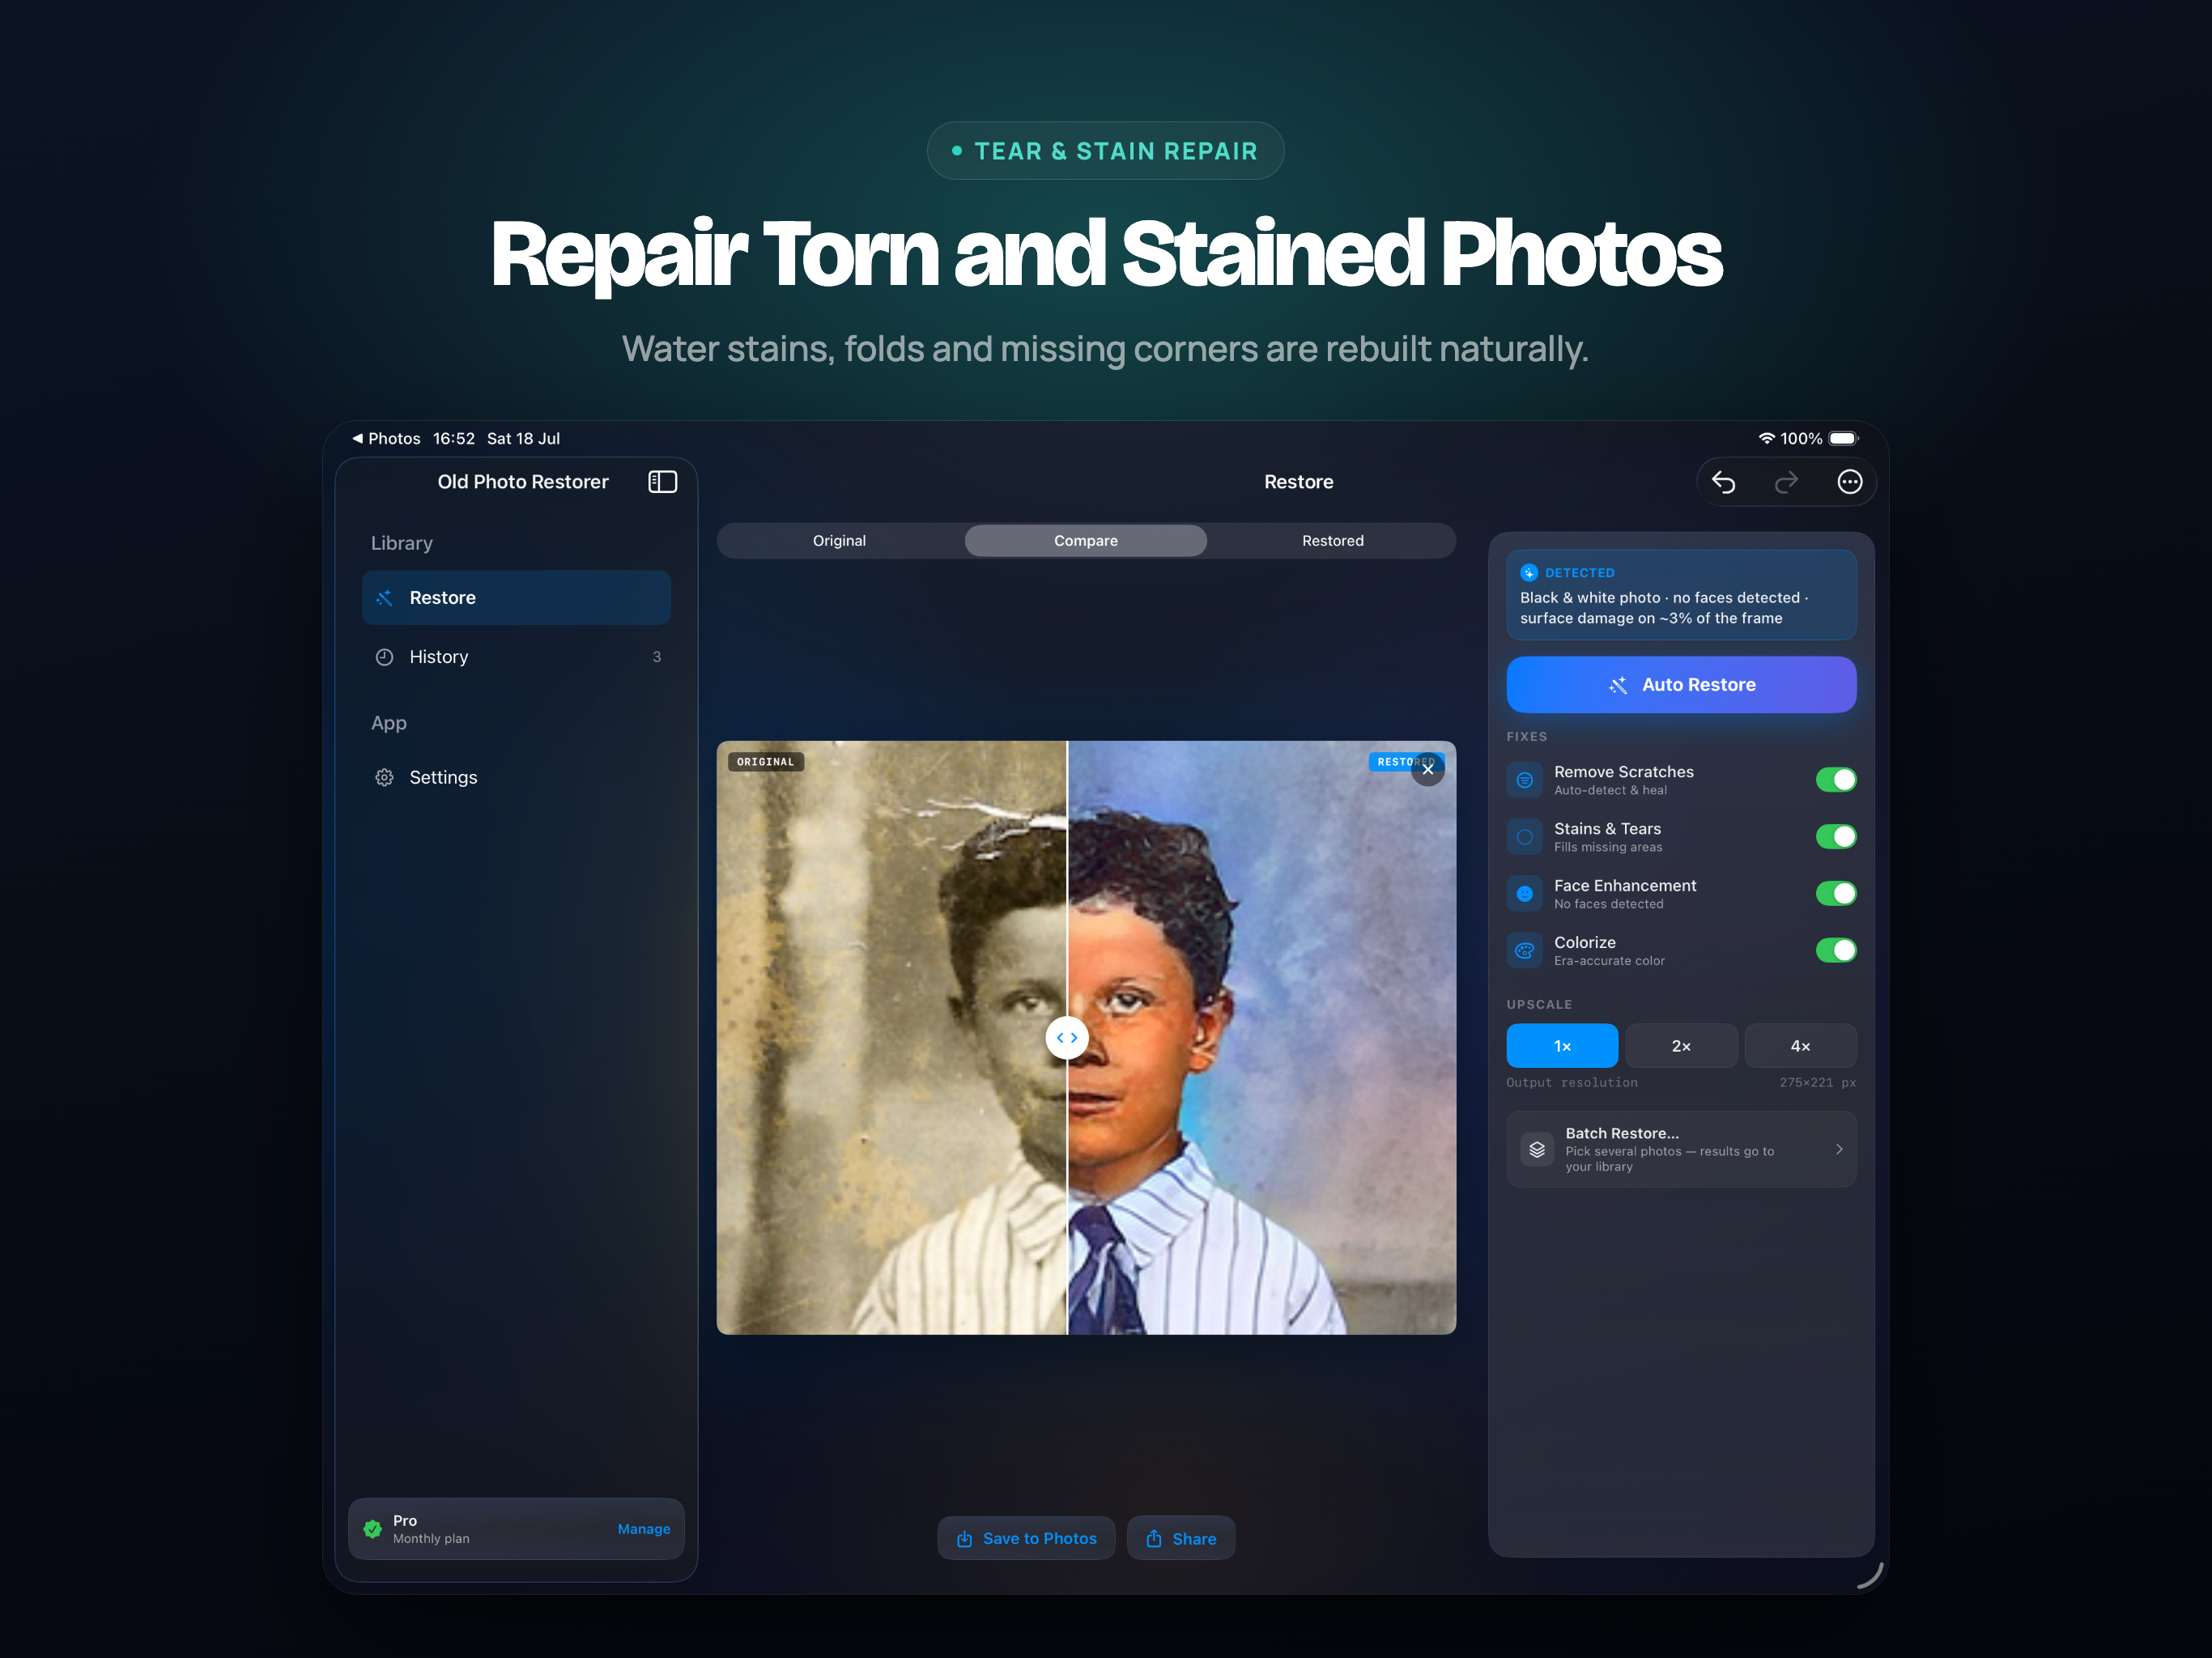Expand Batch Restore chevron
2212x1658 pixels.
[1838, 1149]
